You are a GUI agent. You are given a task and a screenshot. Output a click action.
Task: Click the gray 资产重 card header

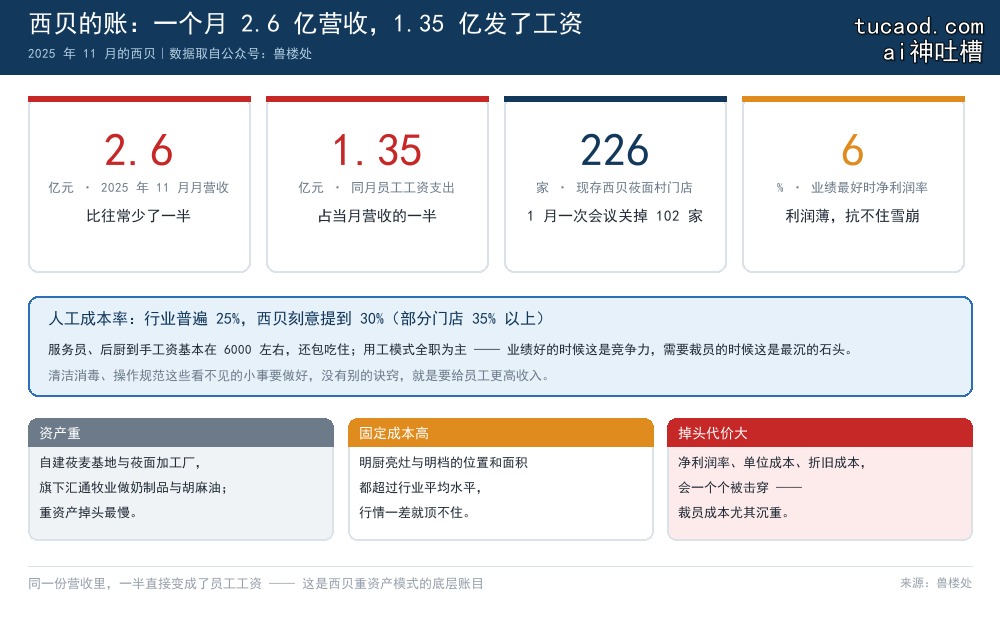pyautogui.click(x=181, y=433)
